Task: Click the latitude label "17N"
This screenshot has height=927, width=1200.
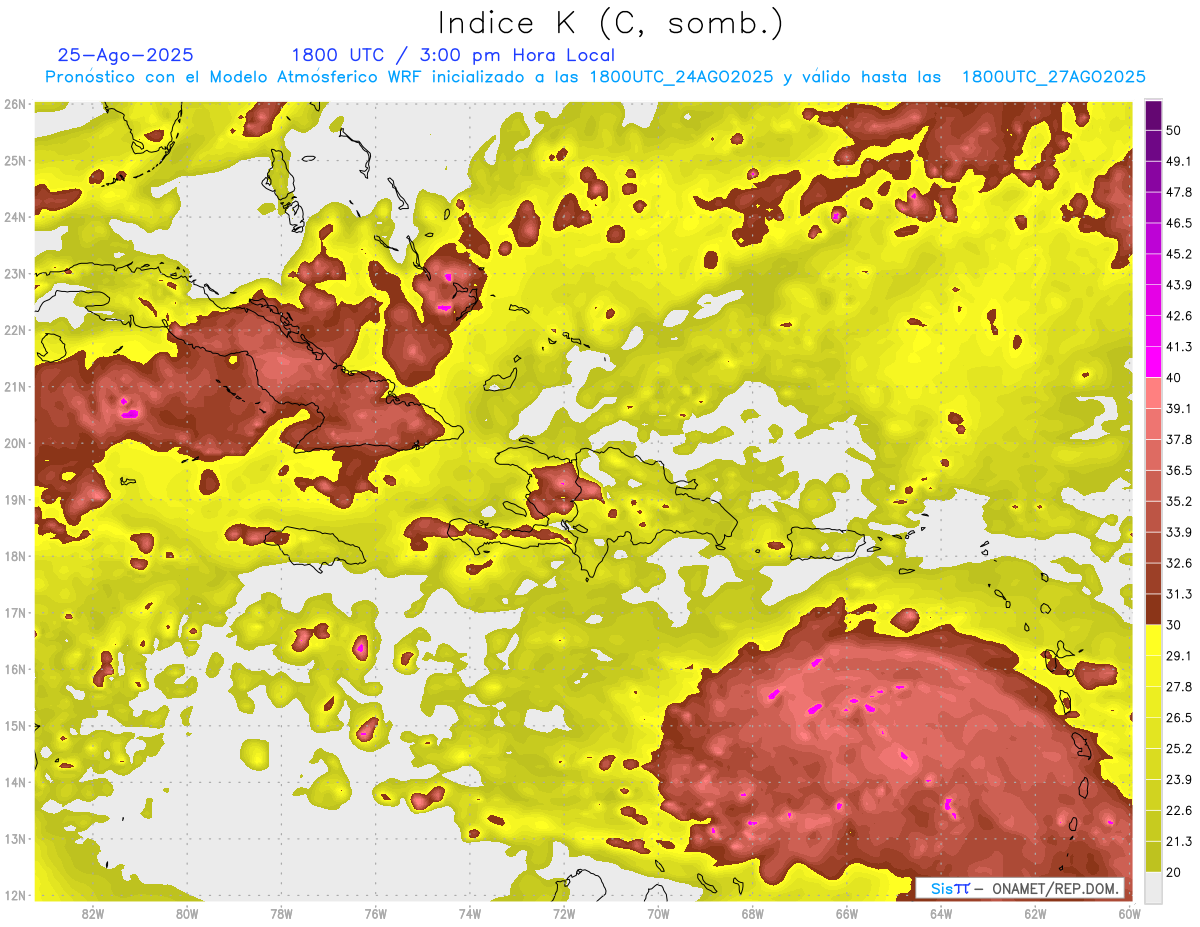Action: [x=15, y=612]
